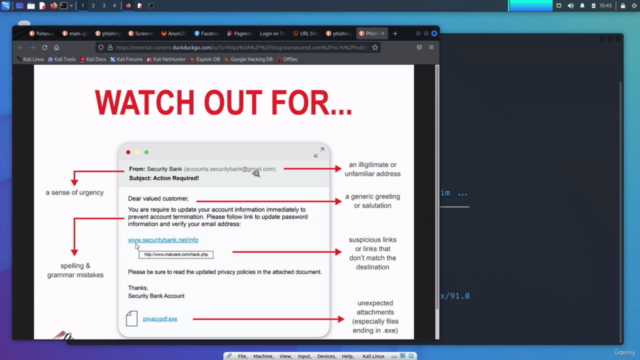Switch to the fishes browser tab
Image resolution: width=640 pixels, height=360 pixels.
(41, 33)
